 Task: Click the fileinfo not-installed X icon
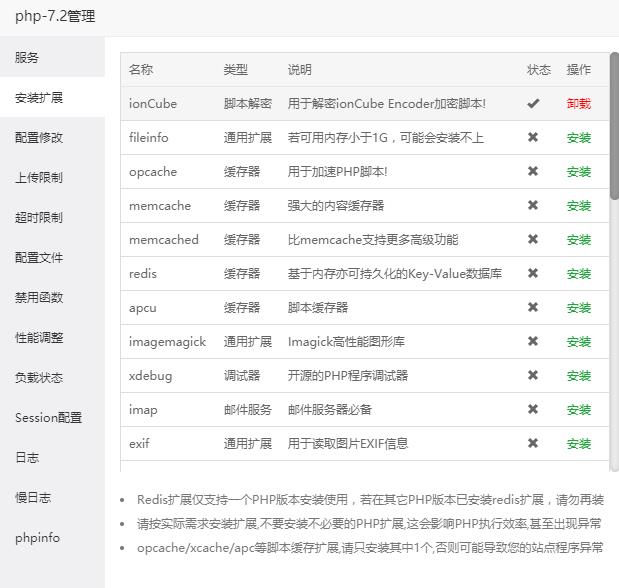533,137
